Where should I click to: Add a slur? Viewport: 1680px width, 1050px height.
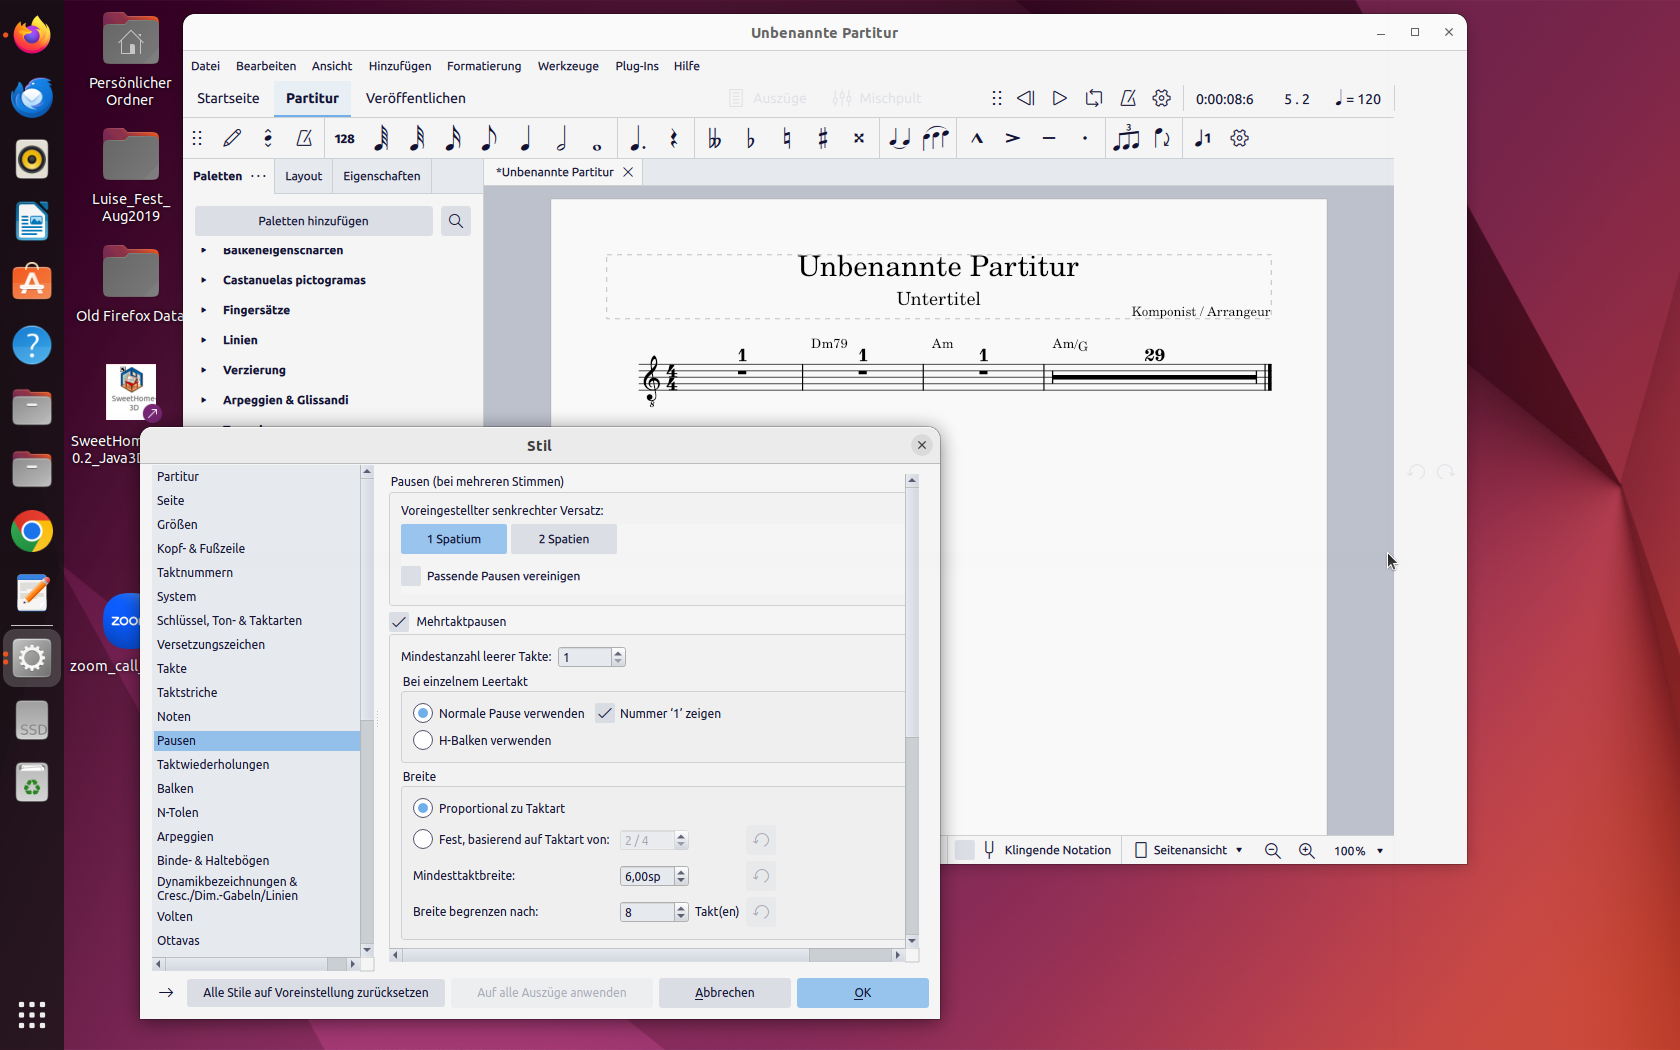coord(935,138)
